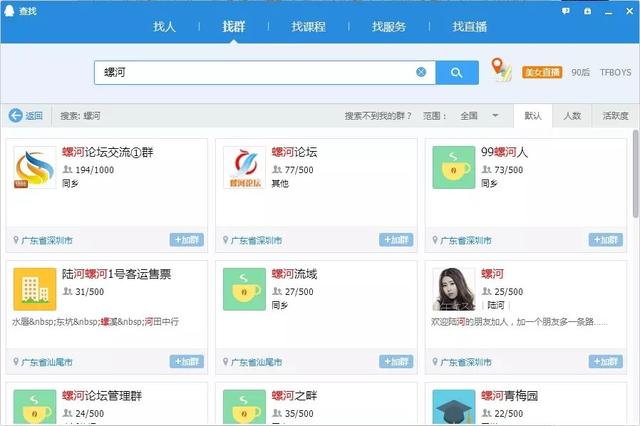
Task: Clear the search field with X icon
Action: pos(421,72)
